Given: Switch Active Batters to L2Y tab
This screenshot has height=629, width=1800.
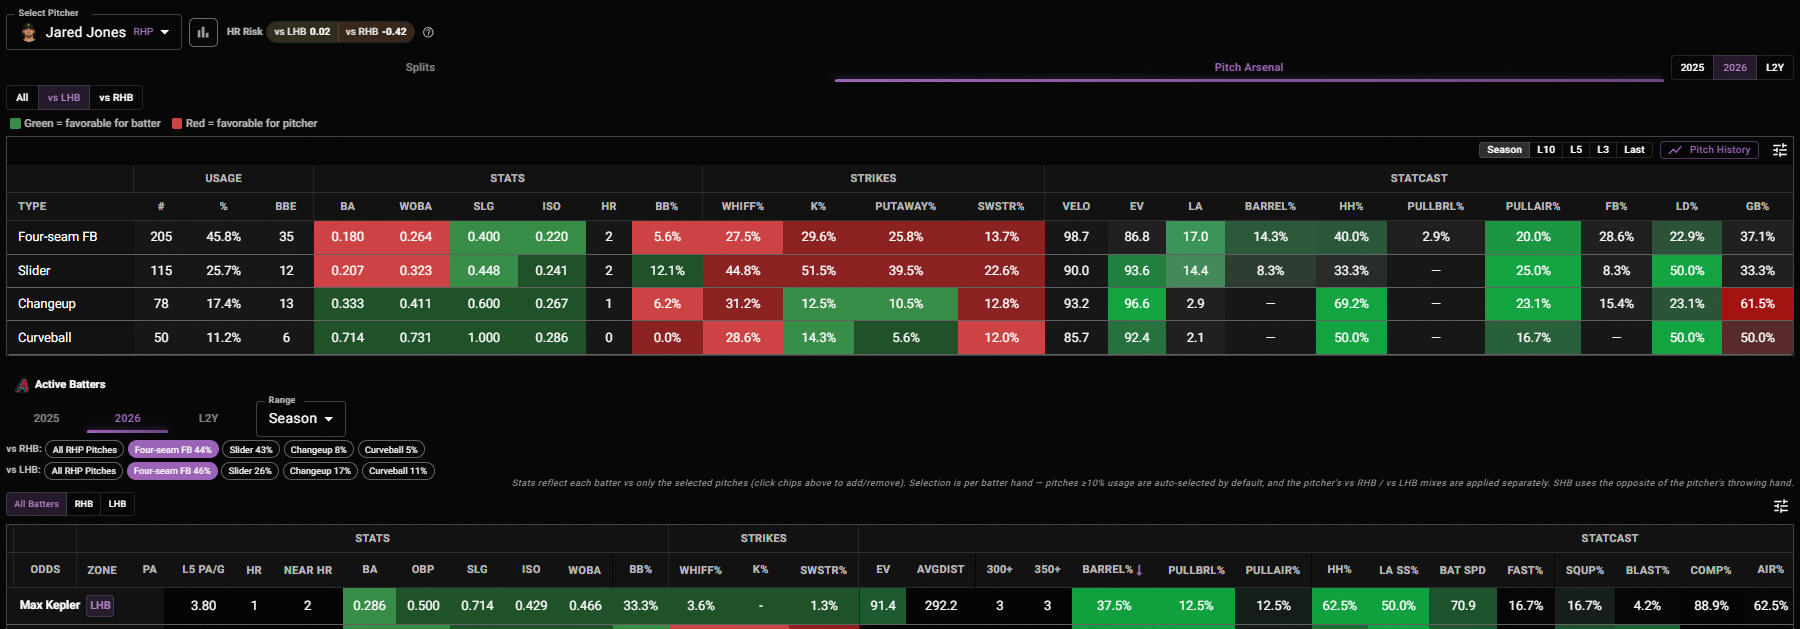Looking at the screenshot, I should [x=208, y=418].
